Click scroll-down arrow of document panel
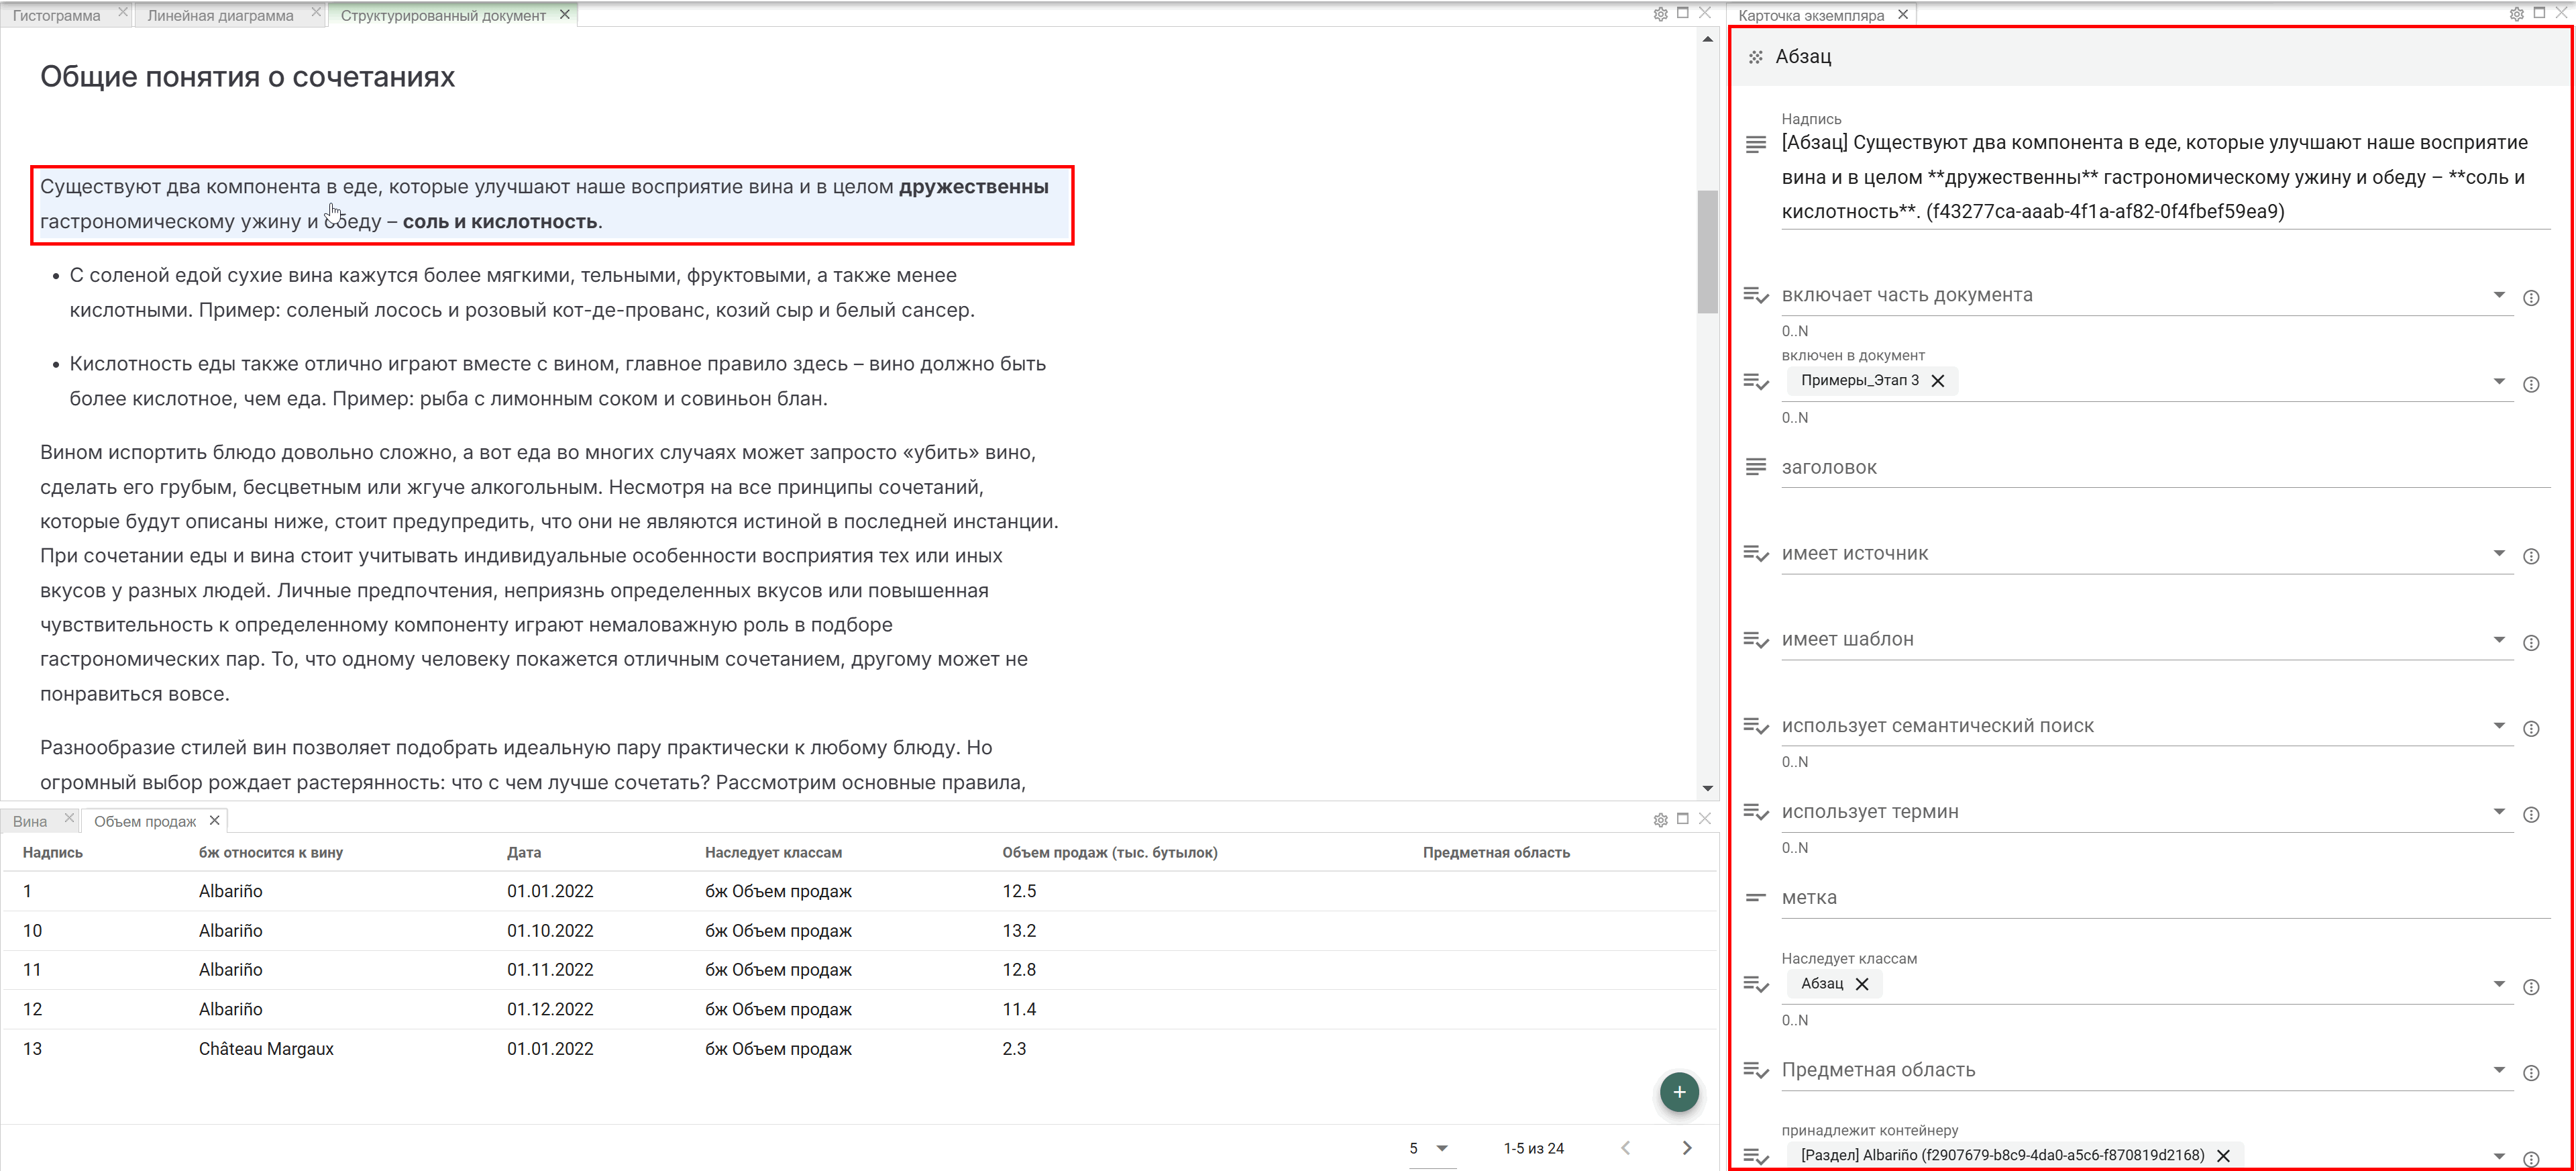The image size is (2576, 1171). [1707, 789]
